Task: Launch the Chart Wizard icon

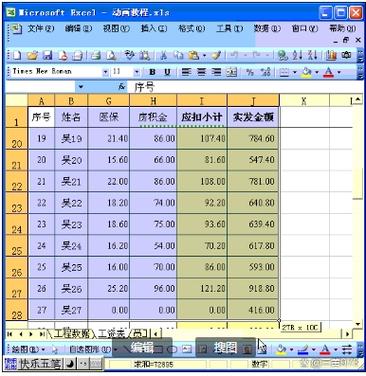Action: coord(331,55)
